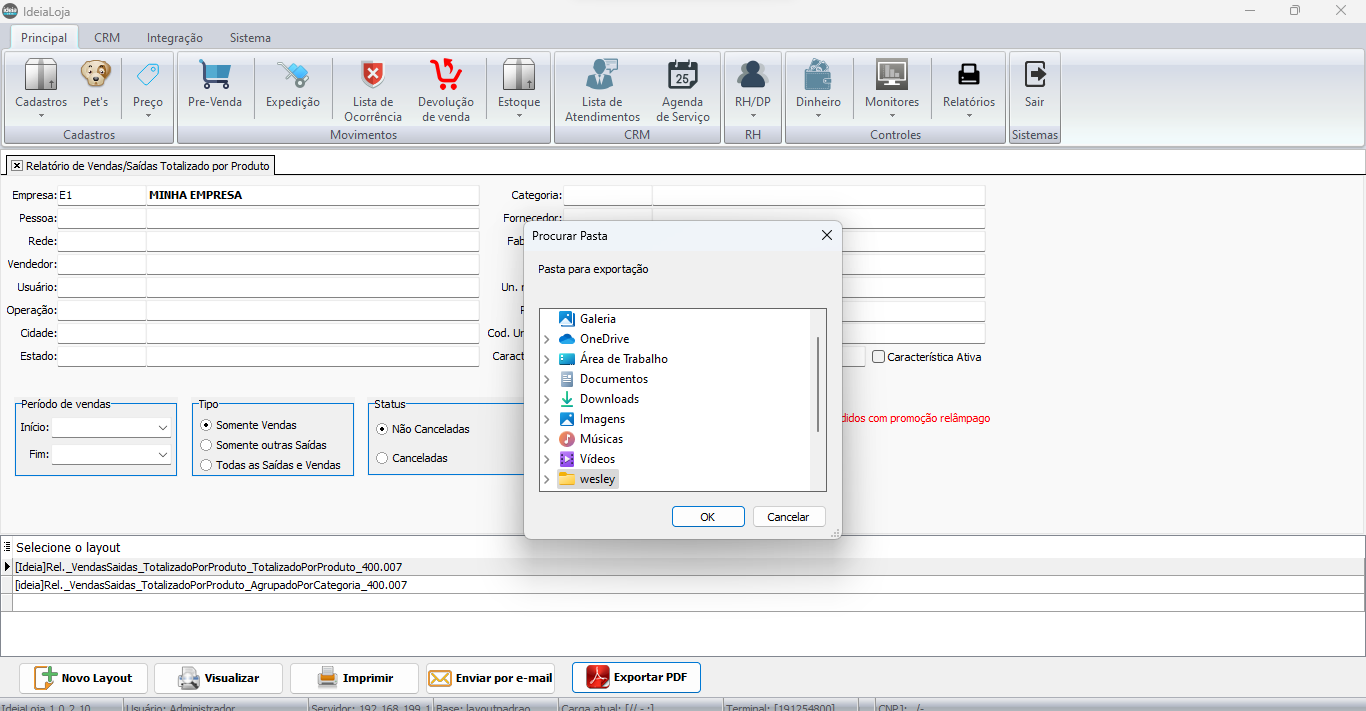This screenshot has height=711, width=1366.
Task: Open the Pre-Venda shopping cart icon
Action: pos(214,76)
